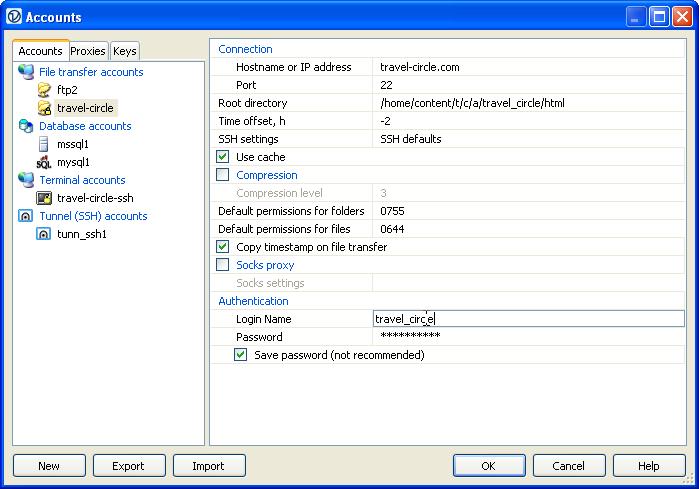This screenshot has width=699, height=489.
Task: Click the tunn_ssh1 tunnel icon
Action: [44, 234]
